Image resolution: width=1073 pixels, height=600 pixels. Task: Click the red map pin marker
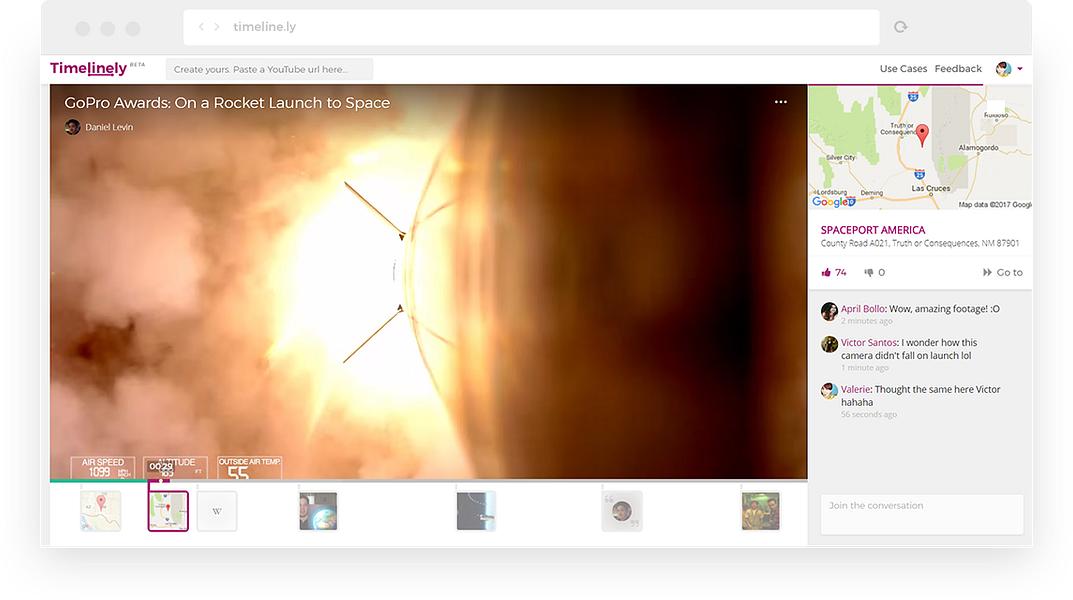[922, 135]
